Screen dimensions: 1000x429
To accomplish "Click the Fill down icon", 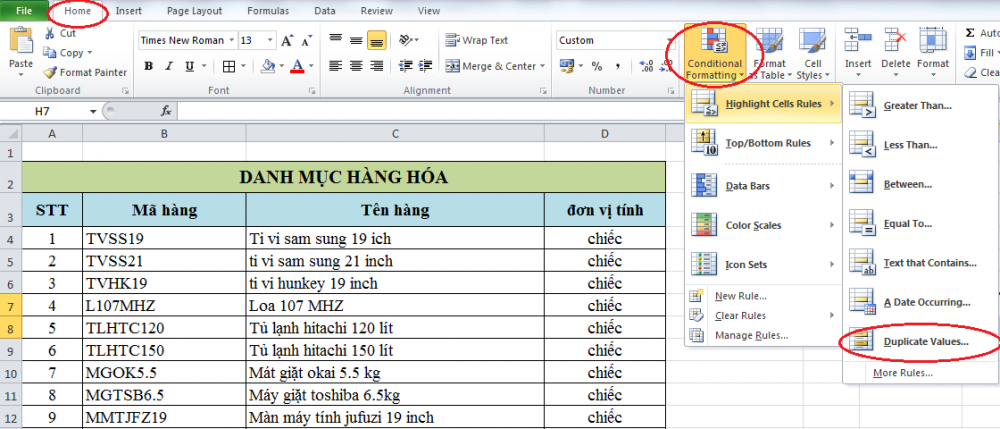I will 970,53.
